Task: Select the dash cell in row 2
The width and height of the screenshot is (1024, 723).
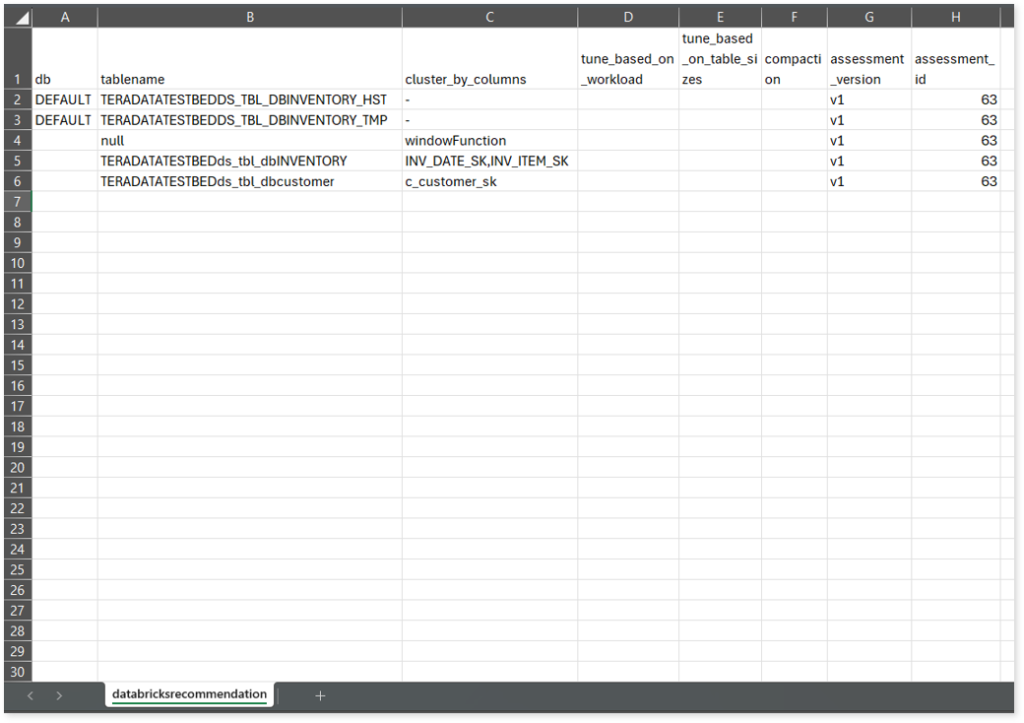Action: [490, 99]
